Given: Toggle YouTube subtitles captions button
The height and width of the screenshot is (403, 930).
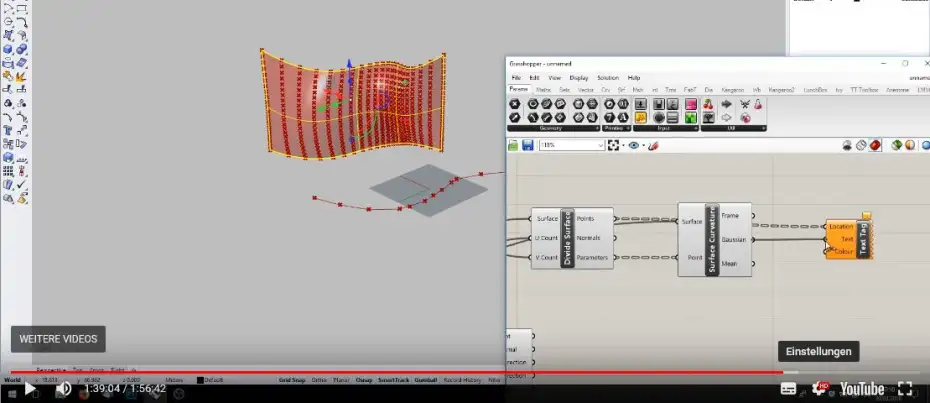Looking at the screenshot, I should 788,389.
